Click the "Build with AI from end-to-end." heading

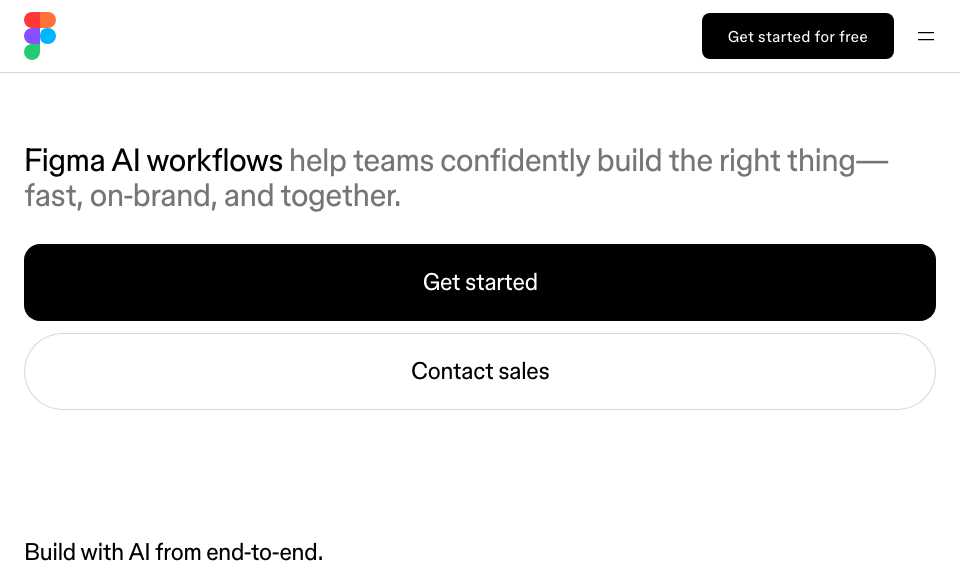[173, 552]
